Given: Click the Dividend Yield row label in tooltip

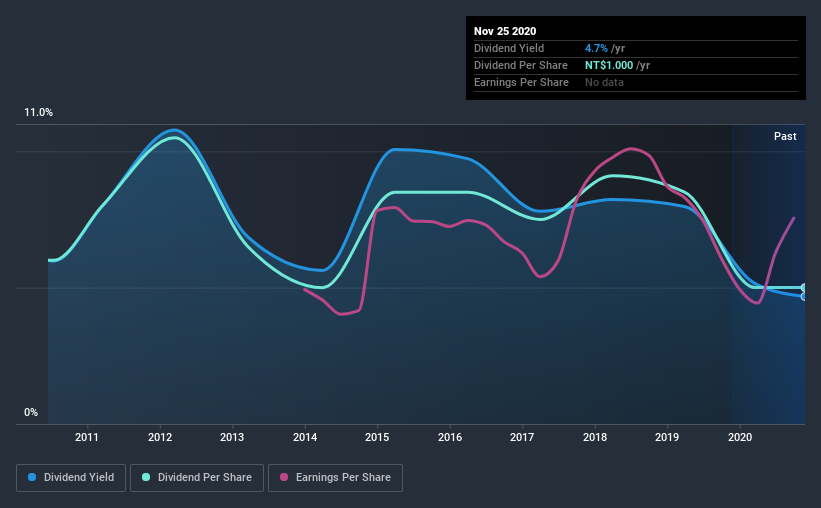Looking at the screenshot, I should 509,48.
